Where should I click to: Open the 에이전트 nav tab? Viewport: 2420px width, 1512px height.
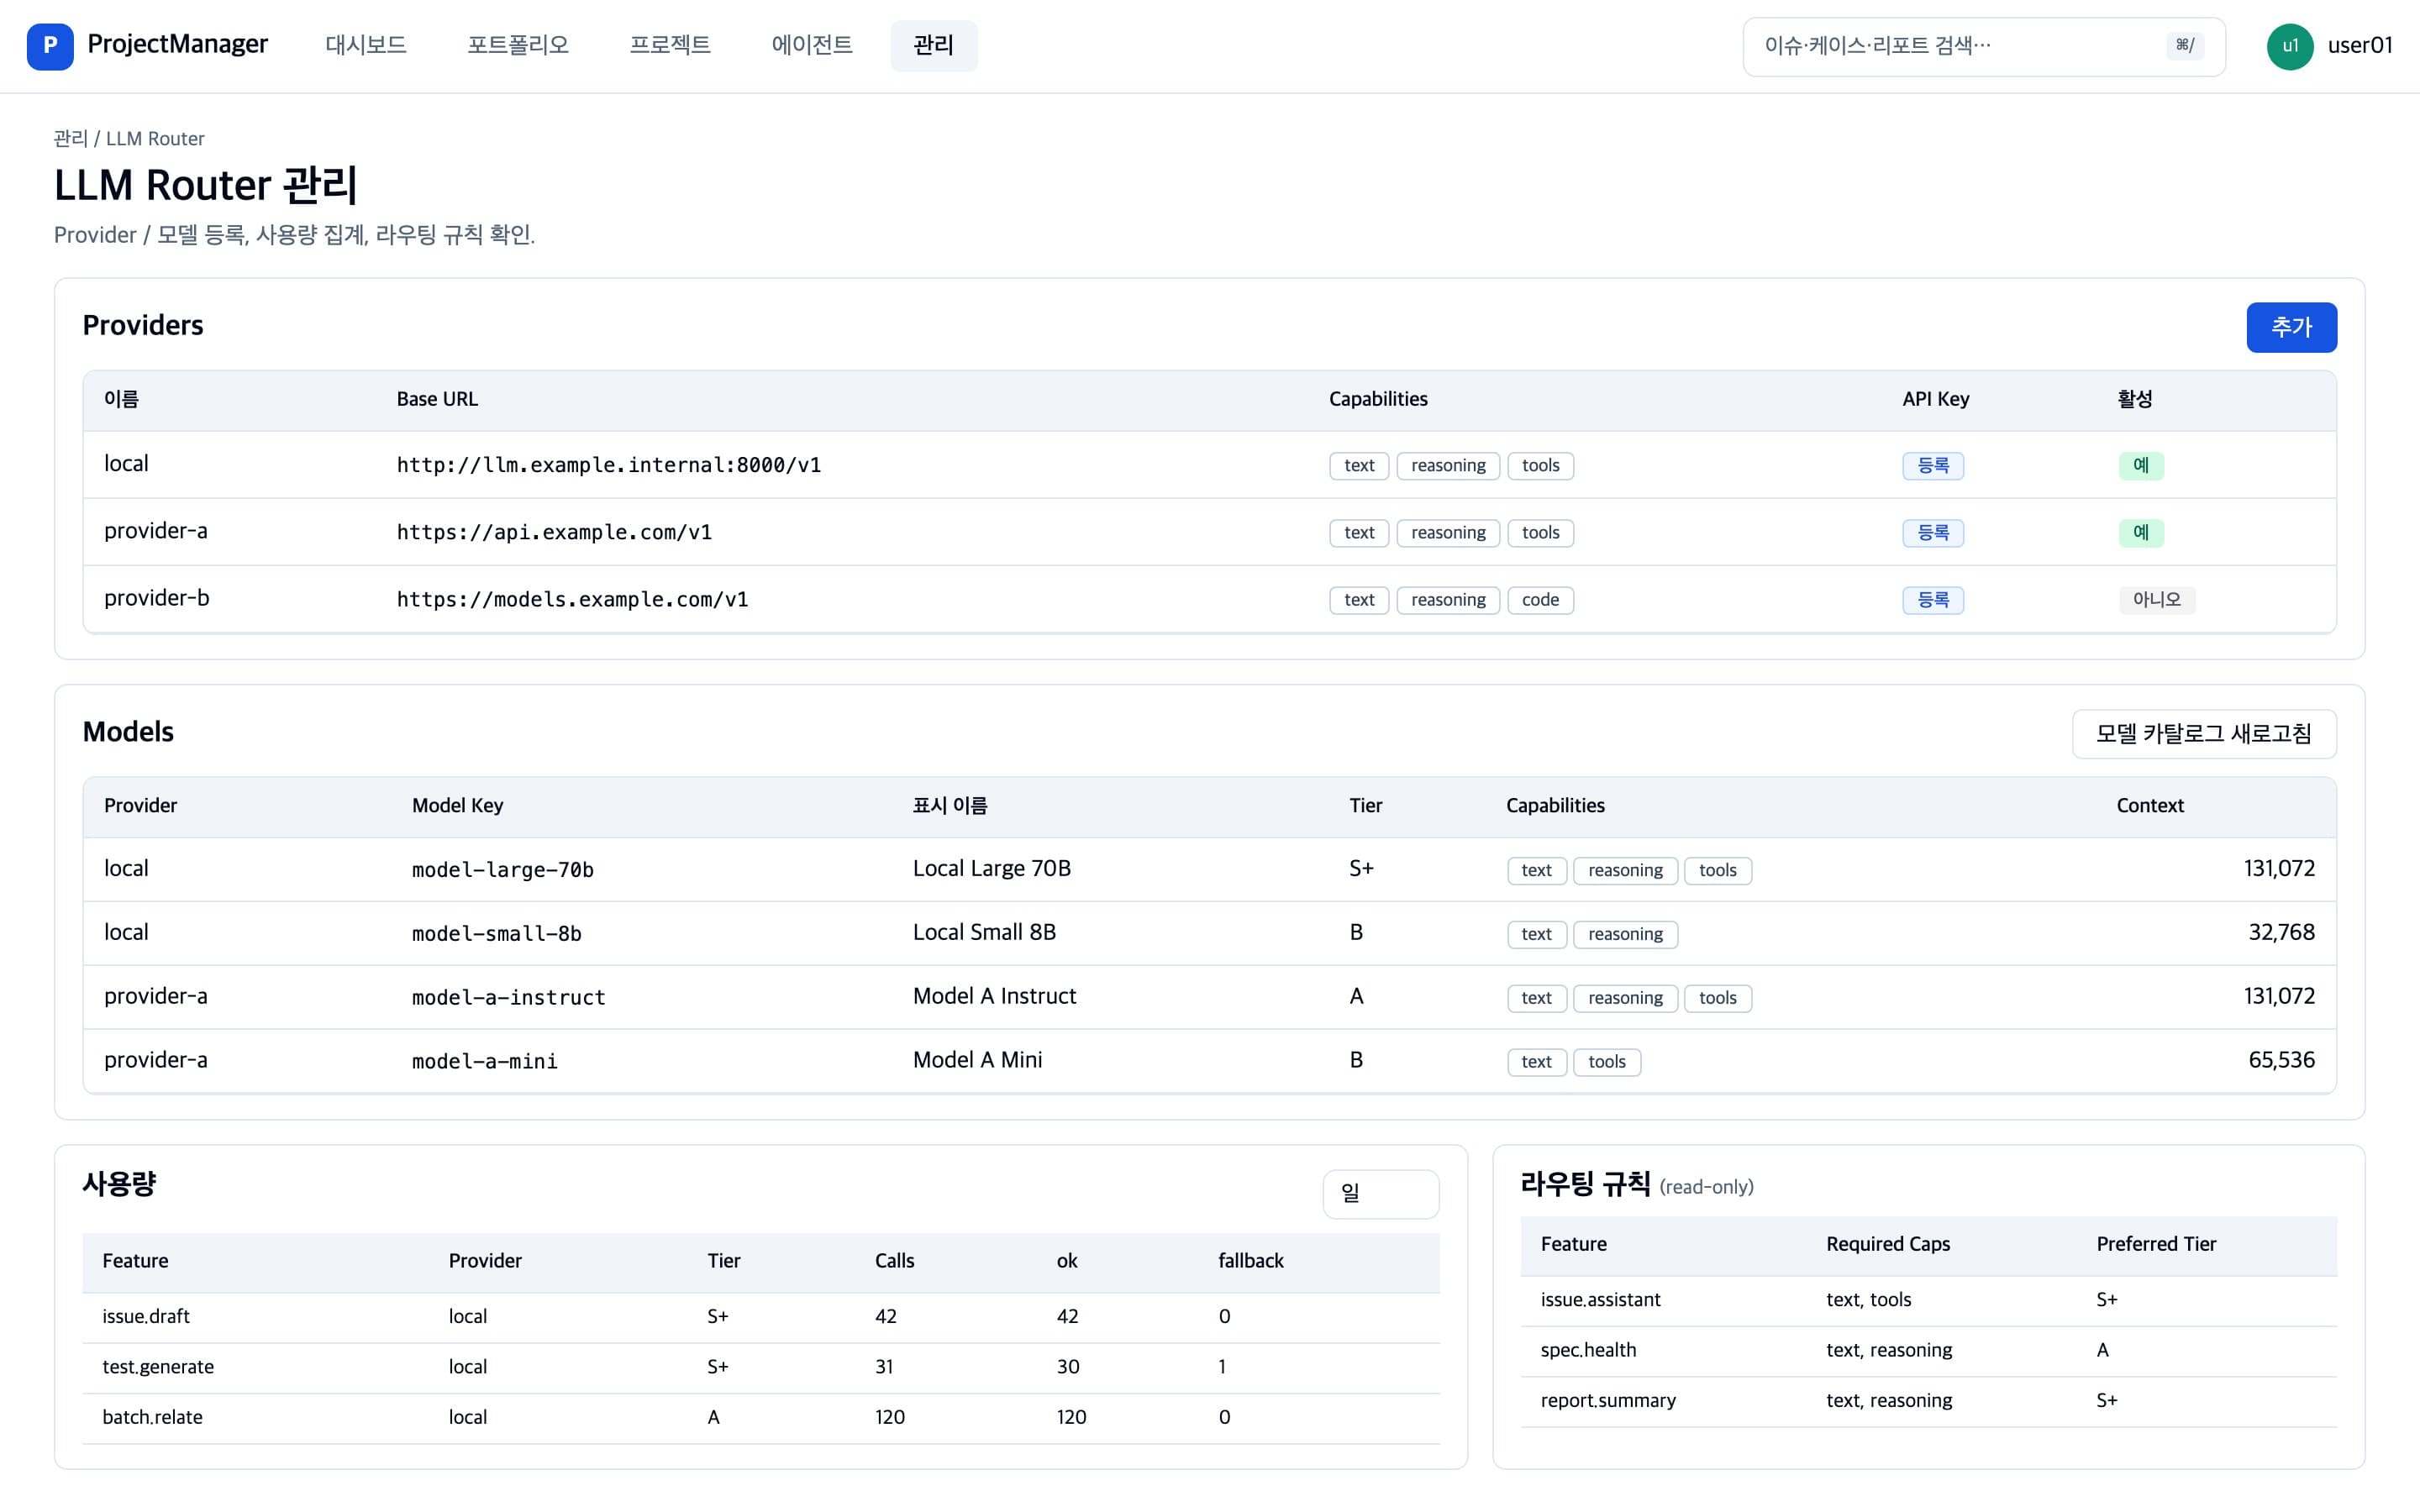[x=812, y=45]
